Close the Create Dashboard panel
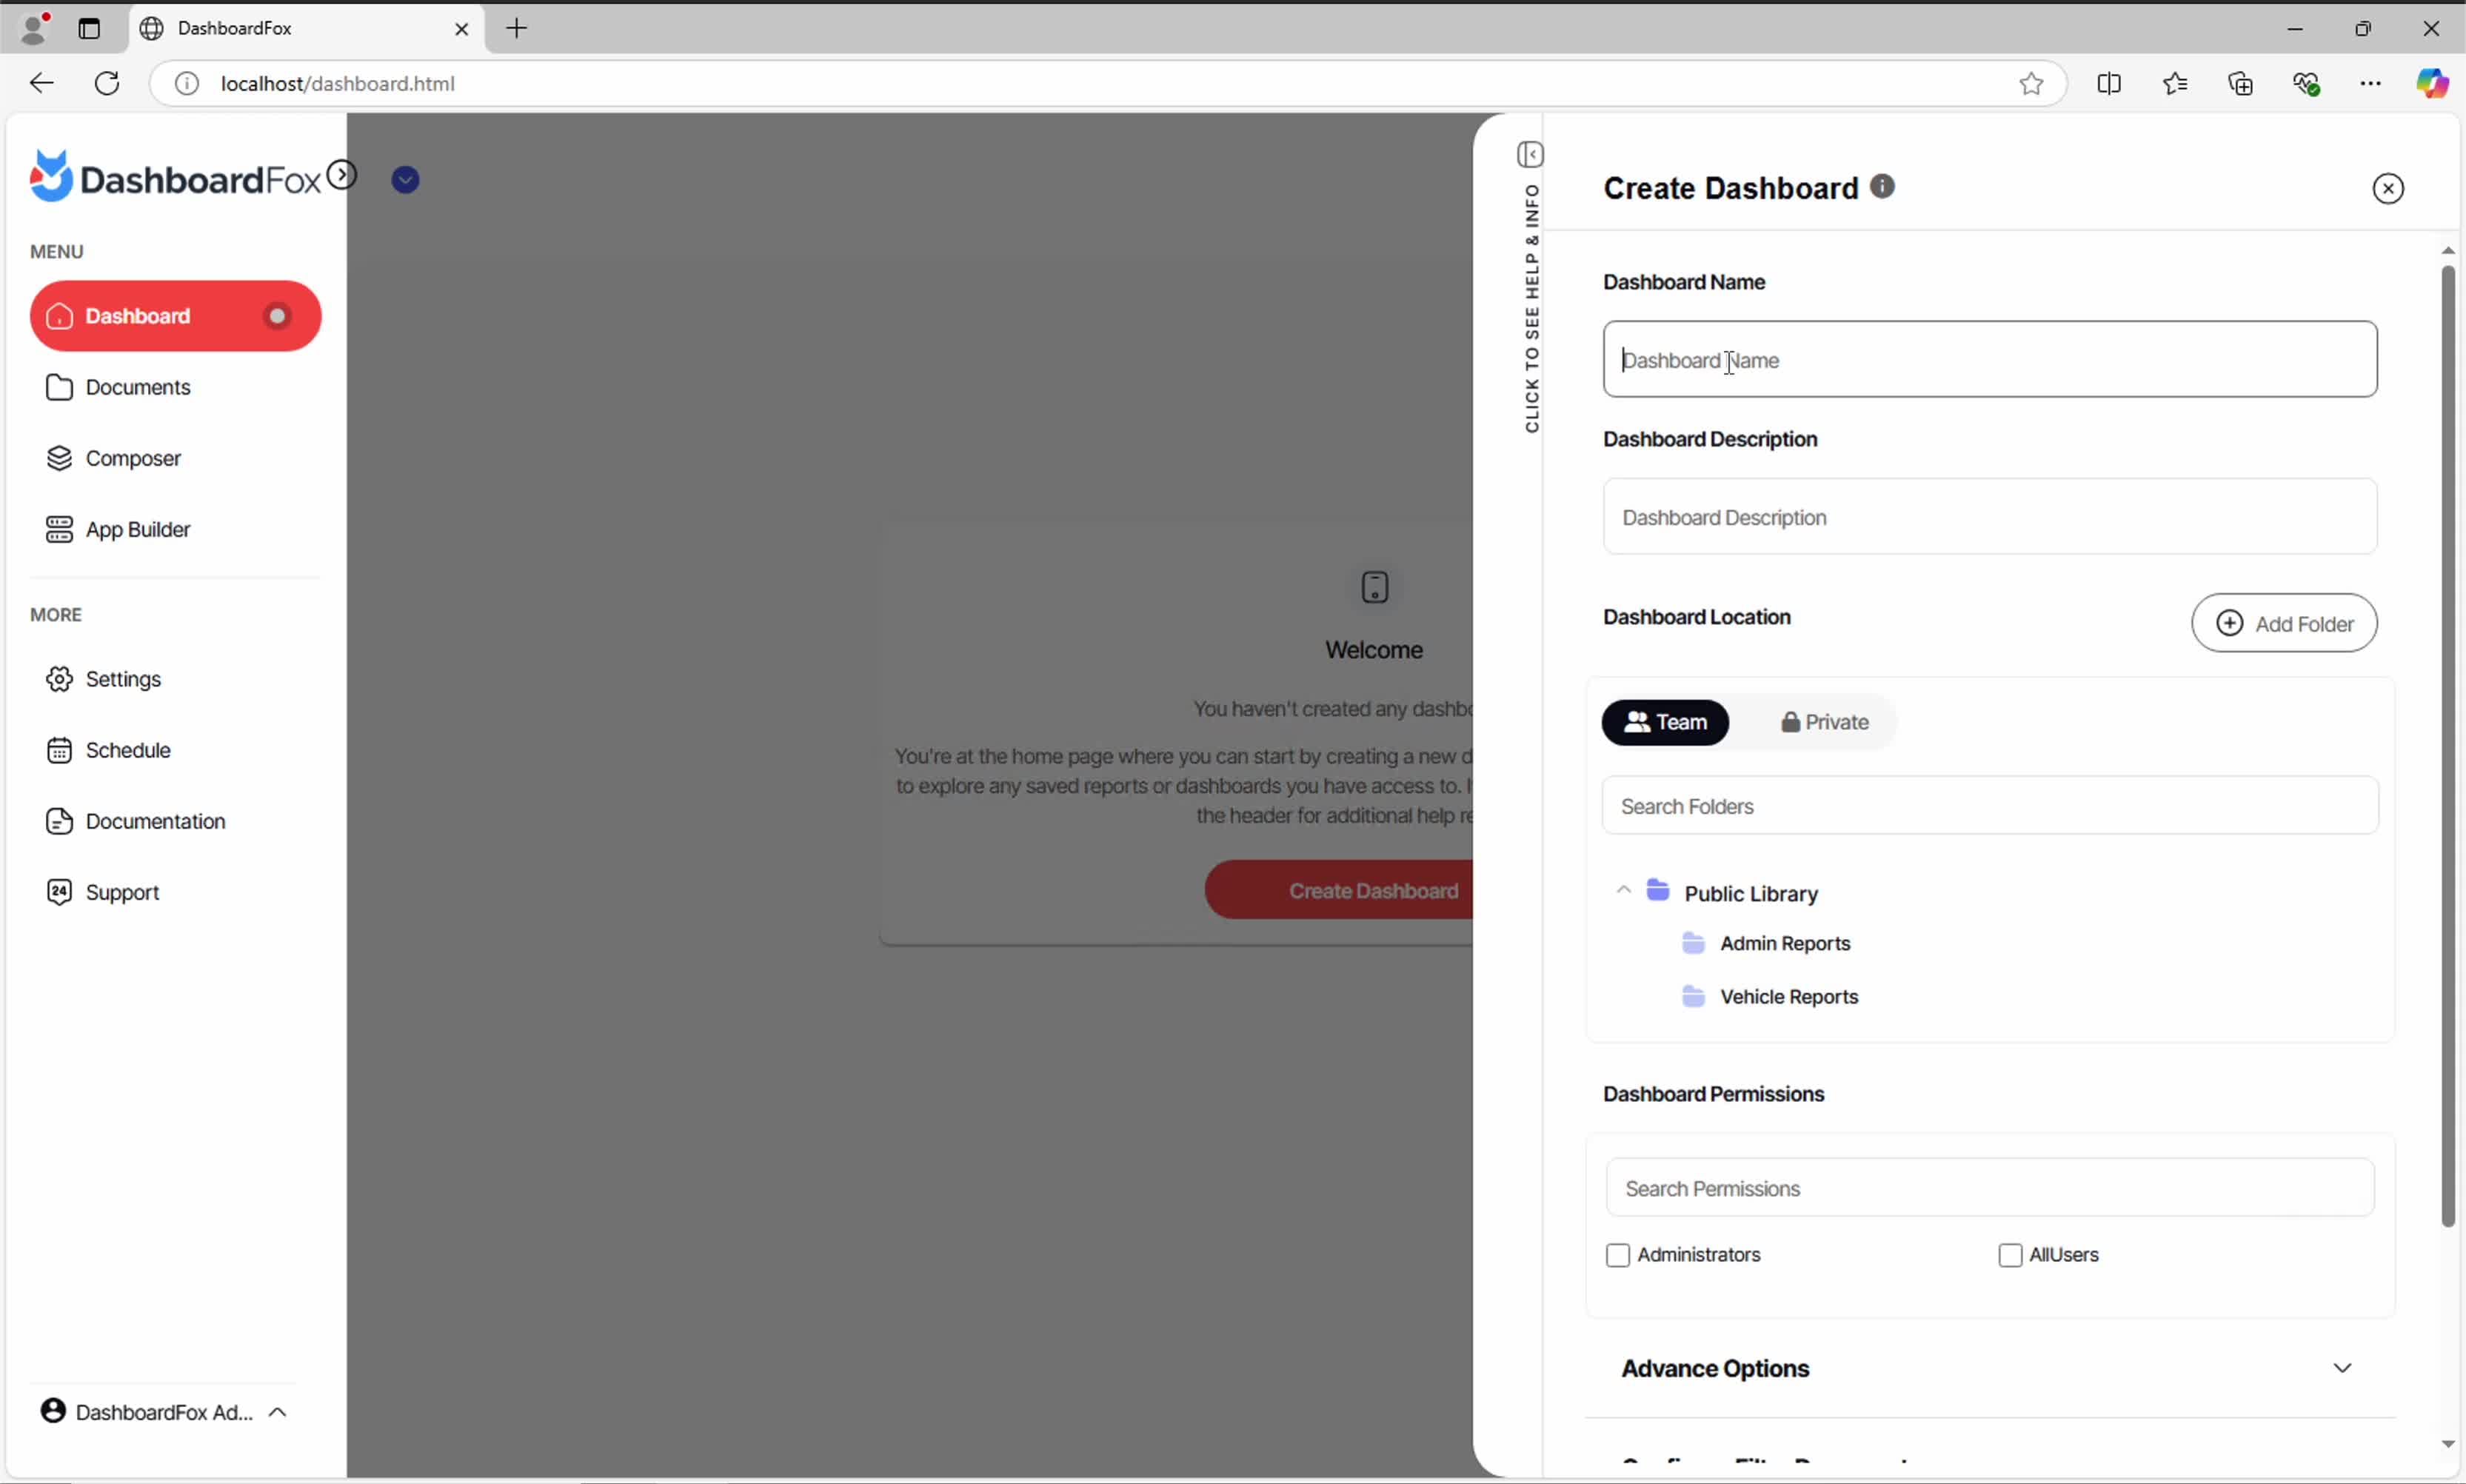Image resolution: width=2466 pixels, height=1484 pixels. pos(2387,189)
